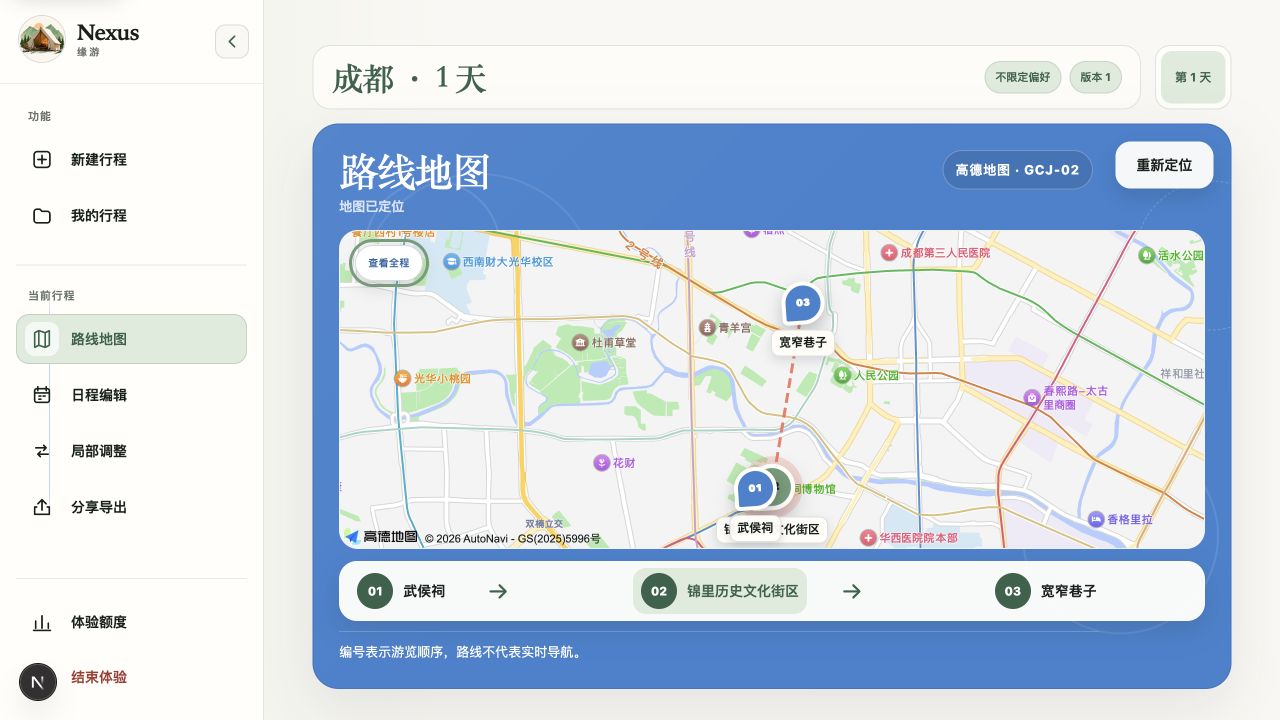Click 成都第三人民医院 hospital icon on map
The height and width of the screenshot is (720, 1280).
(x=888, y=253)
